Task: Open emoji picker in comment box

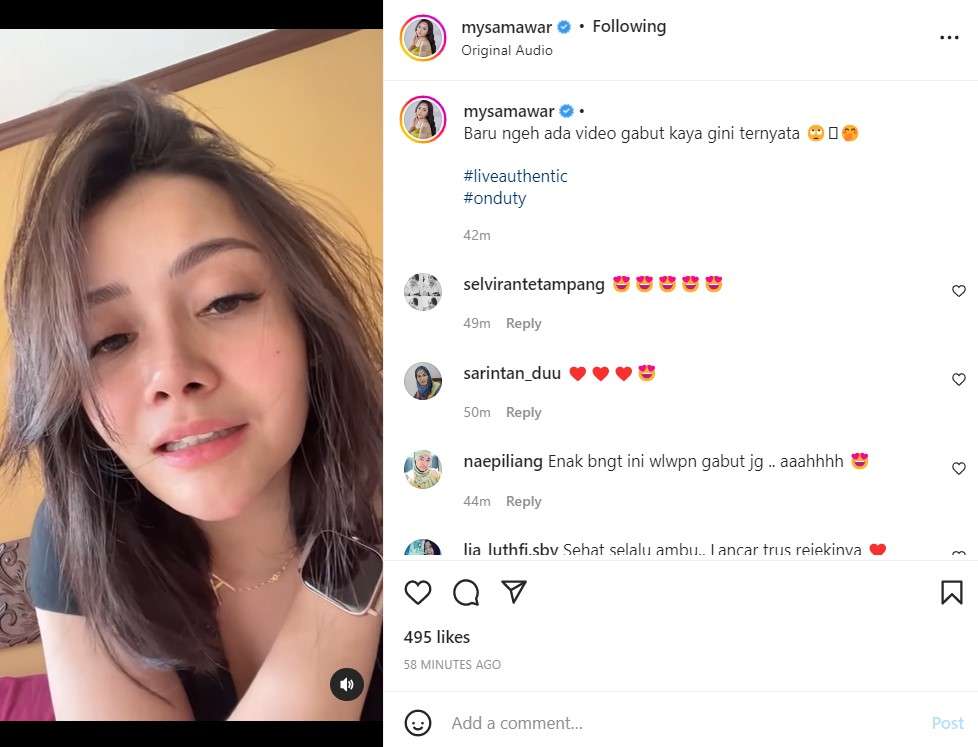Action: [x=418, y=722]
